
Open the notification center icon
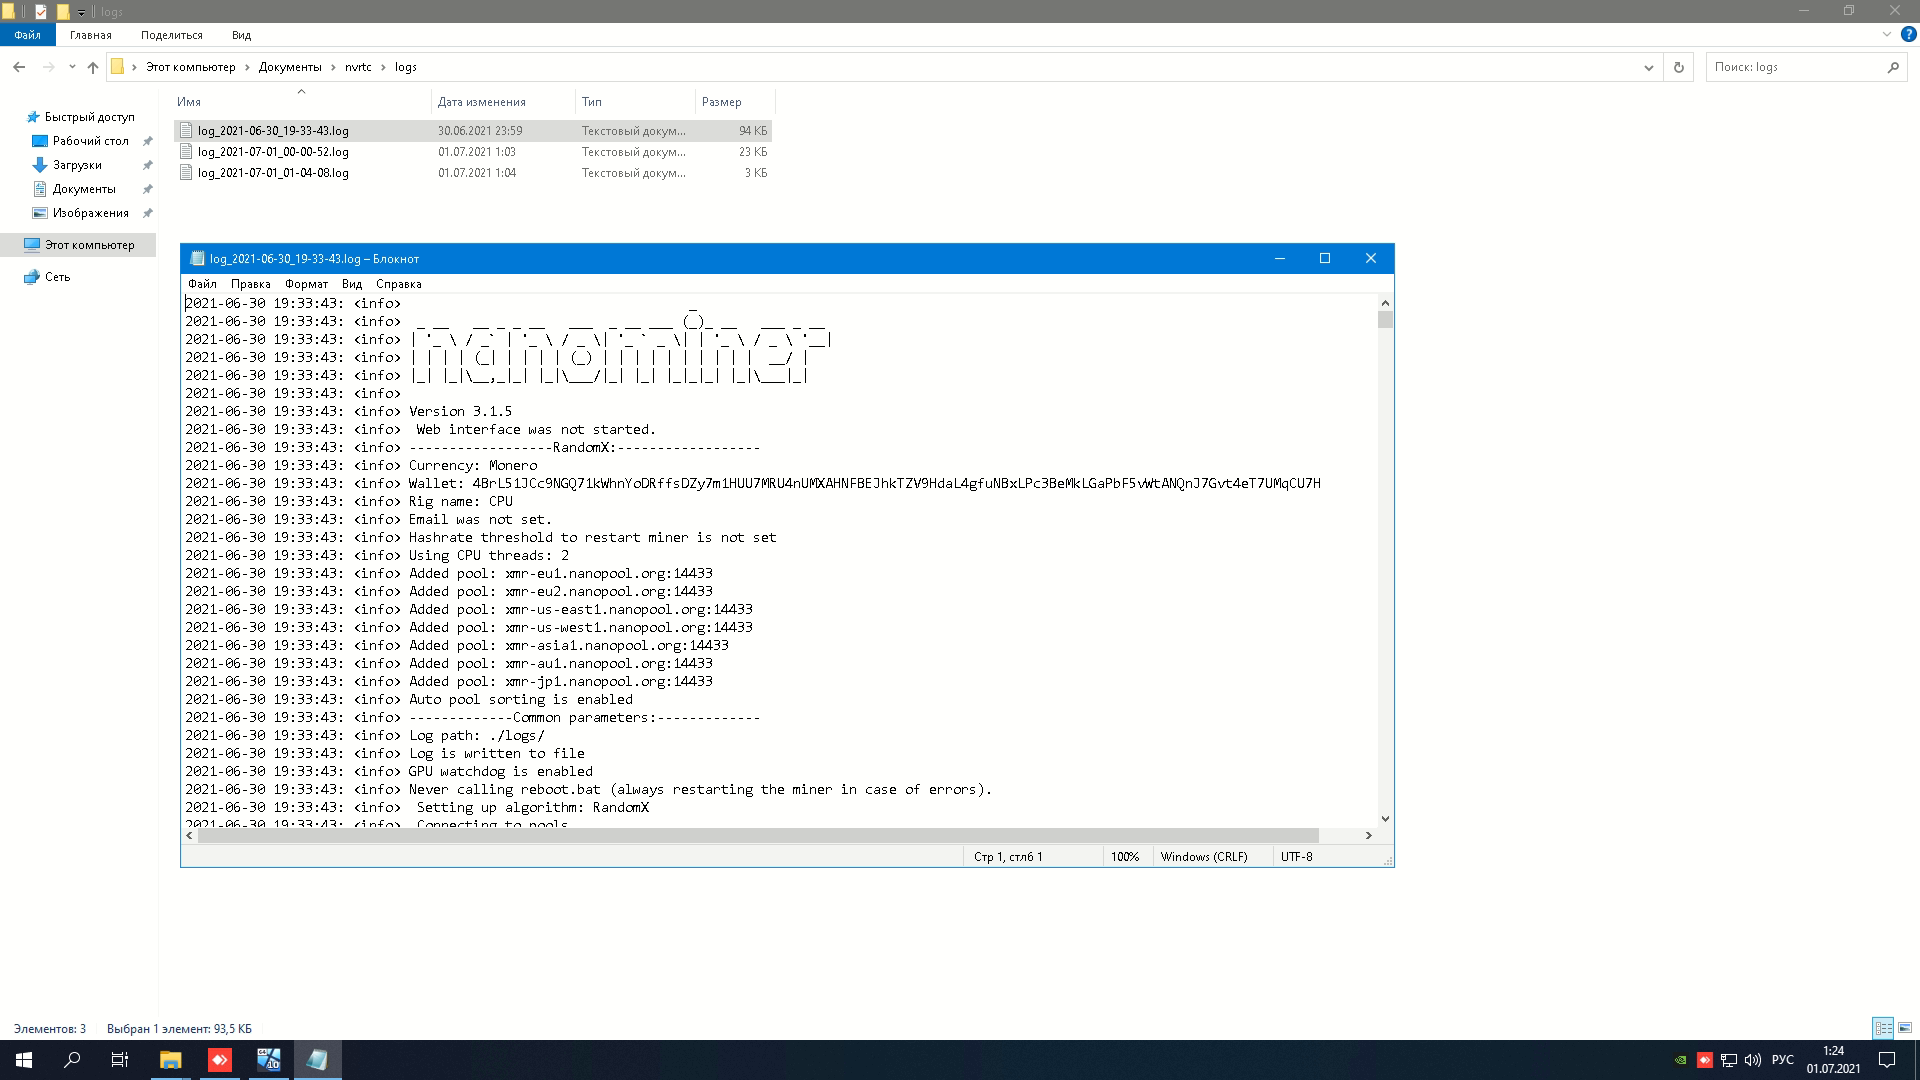pyautogui.click(x=1887, y=1060)
